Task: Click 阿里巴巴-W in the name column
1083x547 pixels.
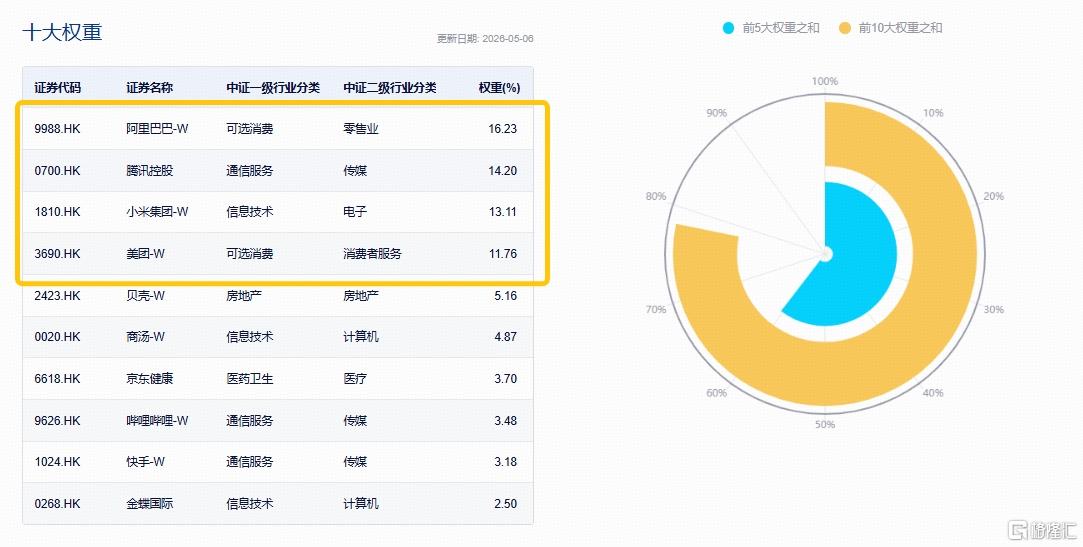Action: [157, 128]
